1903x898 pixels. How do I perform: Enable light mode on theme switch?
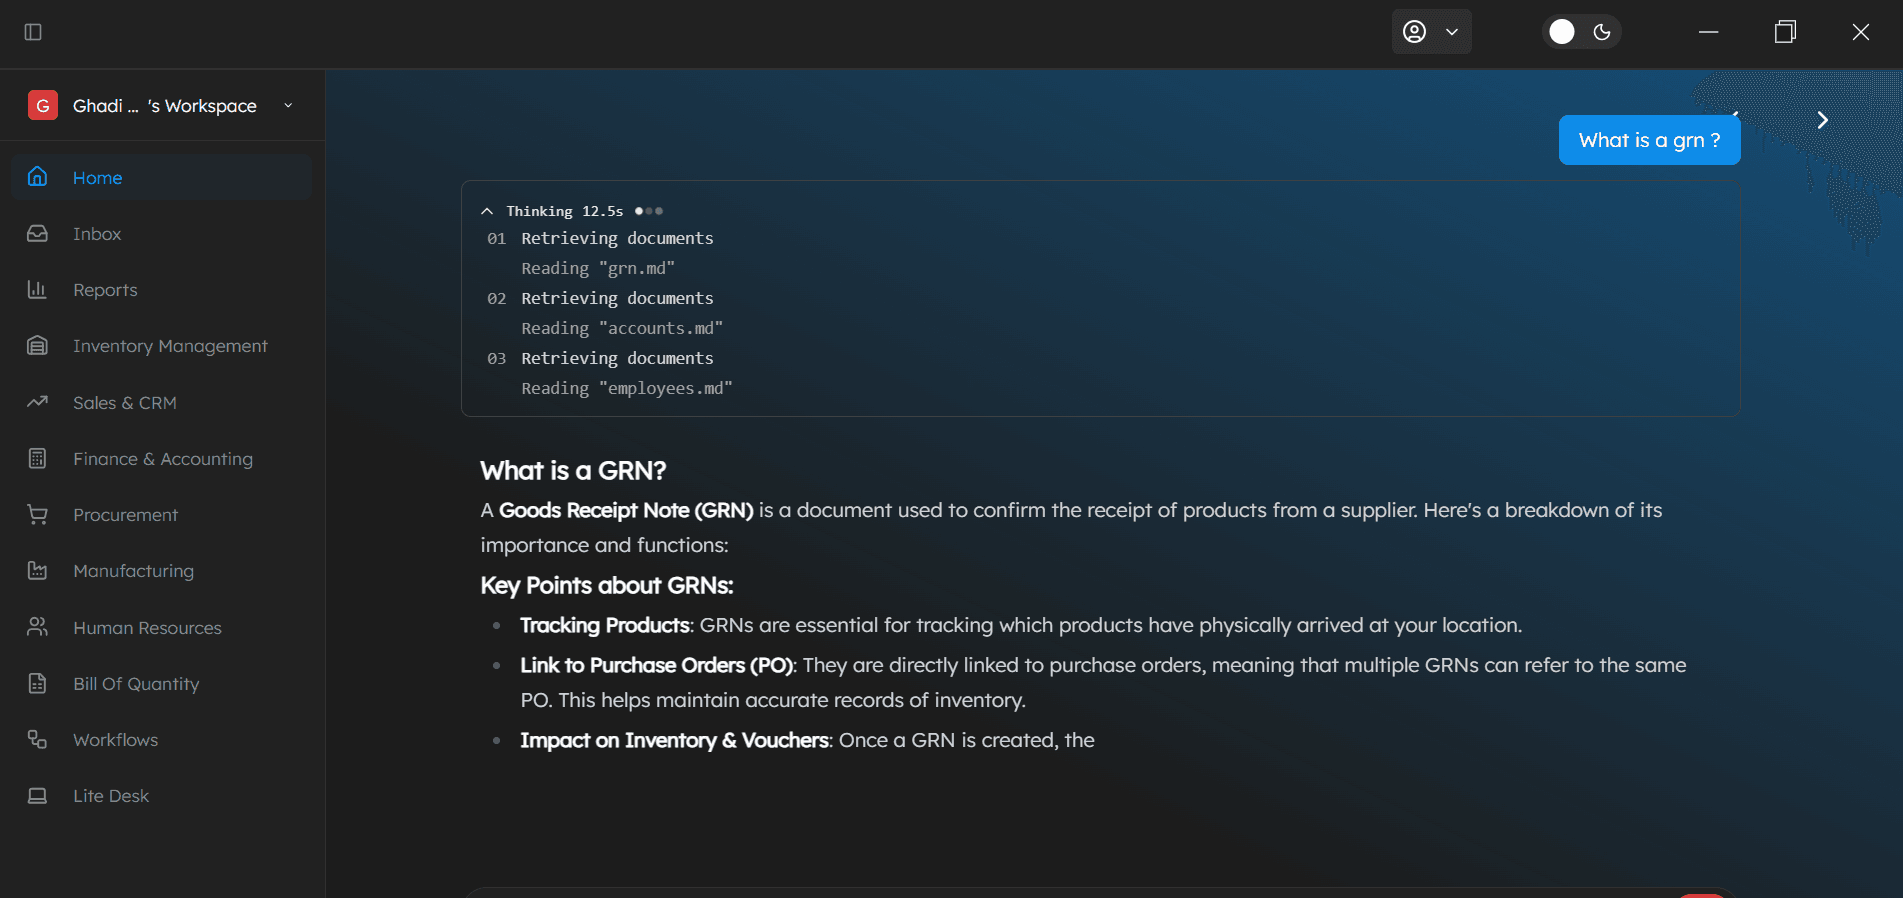point(1561,31)
